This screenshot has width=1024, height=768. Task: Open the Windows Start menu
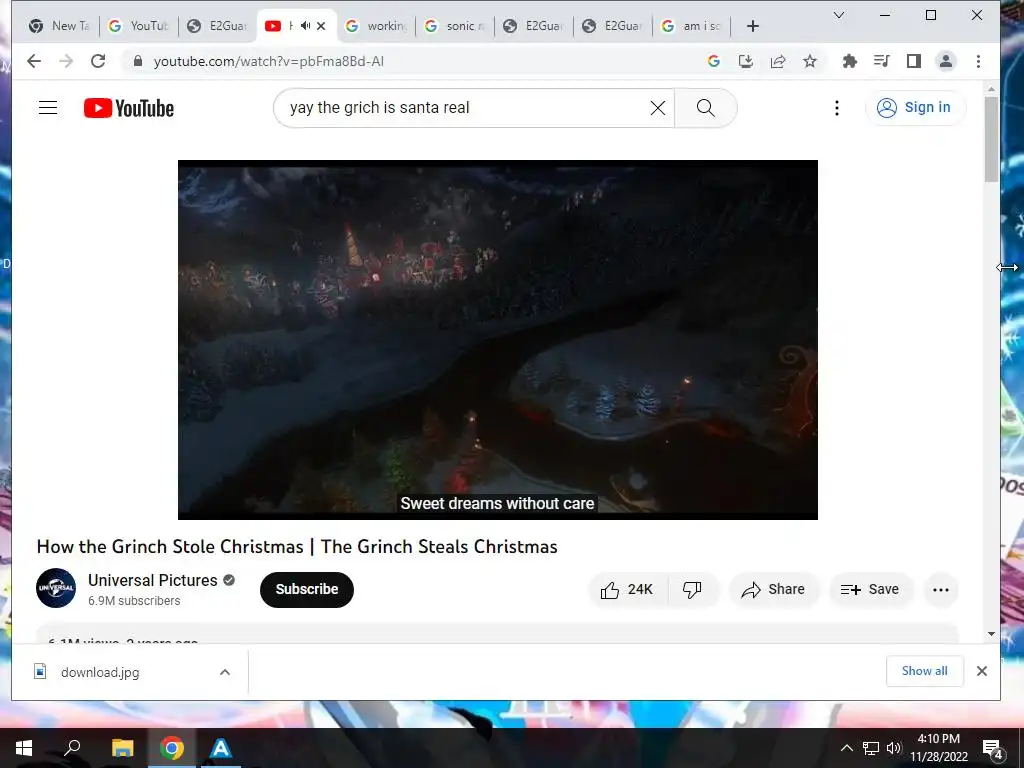pyautogui.click(x=24, y=748)
